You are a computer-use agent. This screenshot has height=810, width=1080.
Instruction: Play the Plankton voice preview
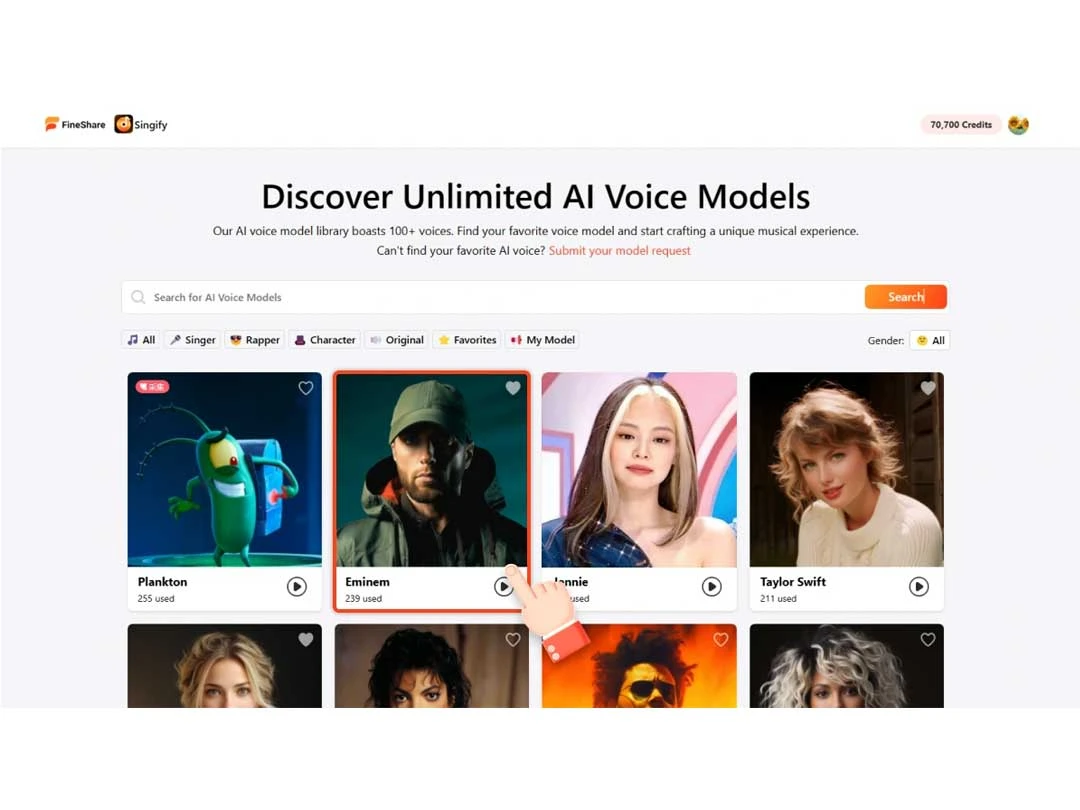click(297, 587)
